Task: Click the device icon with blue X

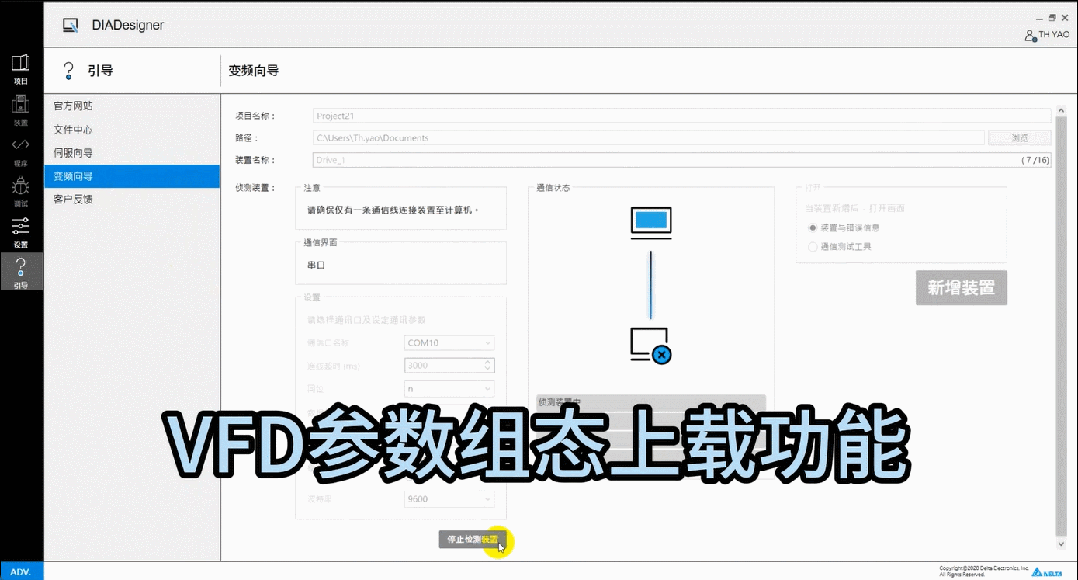Action: point(650,345)
